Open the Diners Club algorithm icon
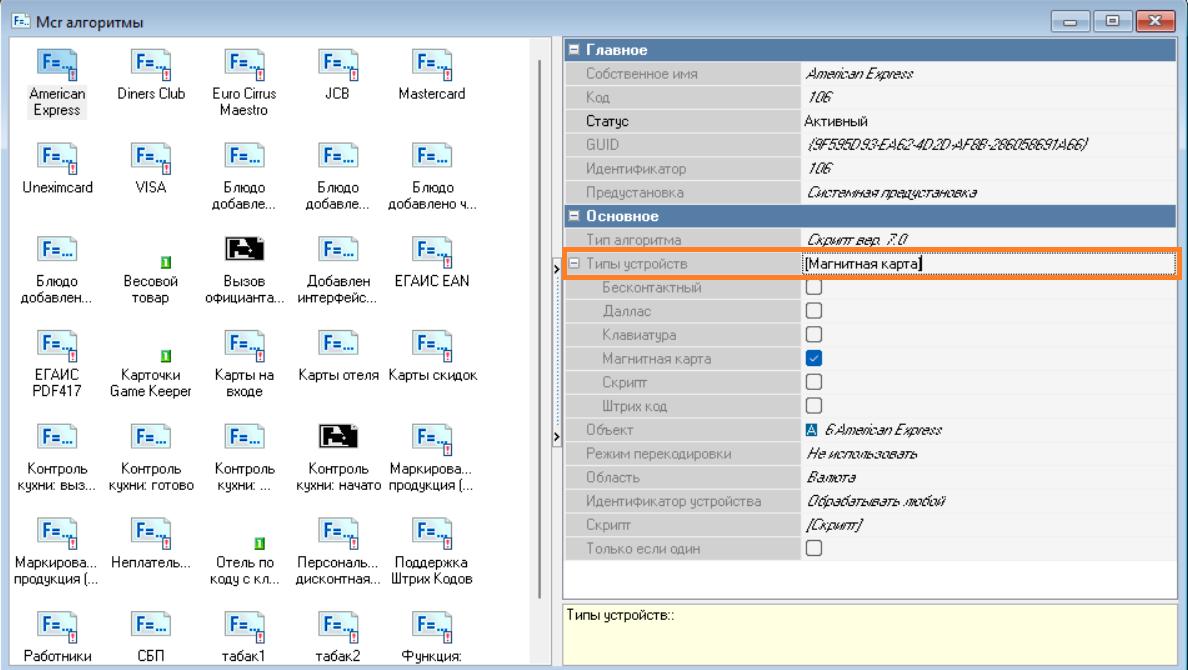The height and width of the screenshot is (670, 1188). pos(151,66)
